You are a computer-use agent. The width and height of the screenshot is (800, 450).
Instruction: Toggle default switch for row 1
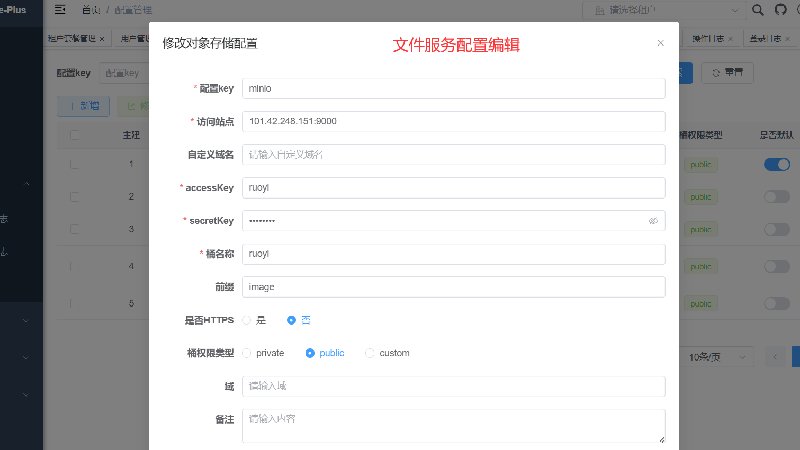(777, 164)
